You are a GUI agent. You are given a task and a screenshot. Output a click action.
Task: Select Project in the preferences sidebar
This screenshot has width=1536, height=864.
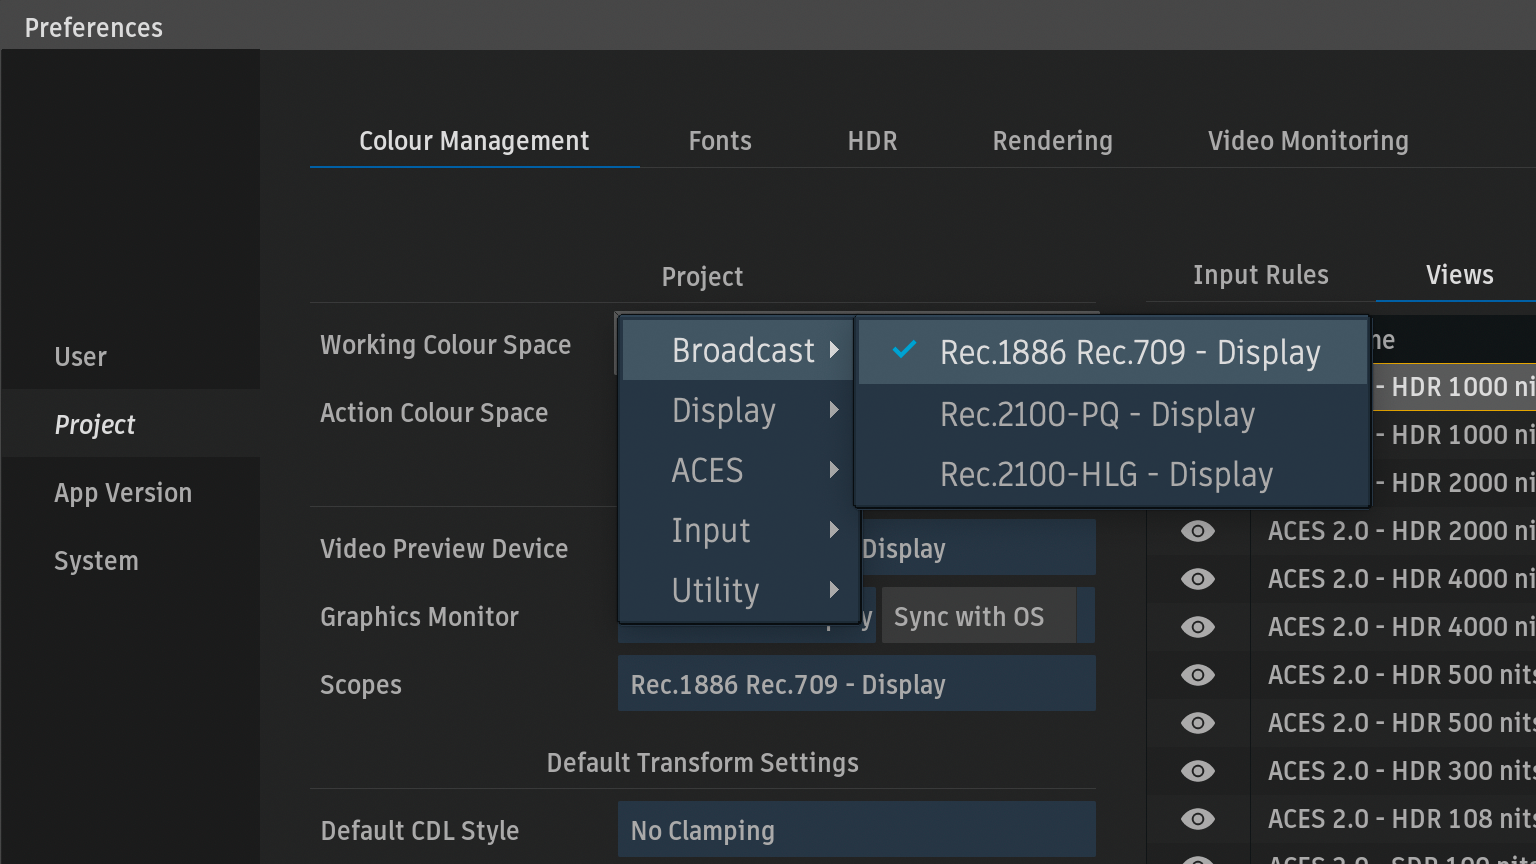tap(130, 424)
